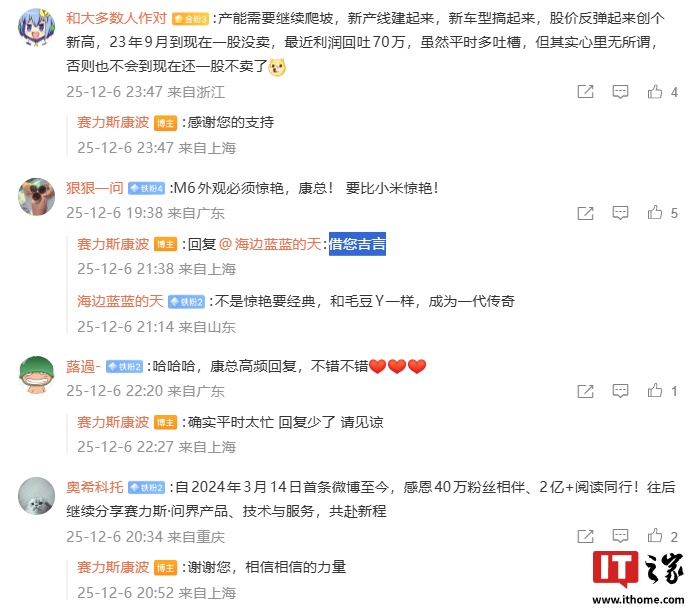Open 奥希科托 username link
The image size is (696, 614).
95,487
